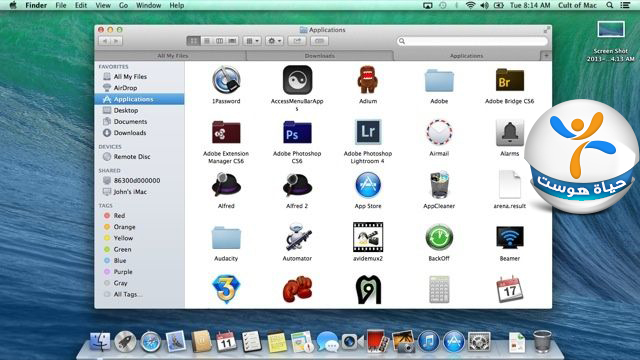Open the Action gear dropdown
Viewport: 640px width, 360px height.
coord(274,41)
